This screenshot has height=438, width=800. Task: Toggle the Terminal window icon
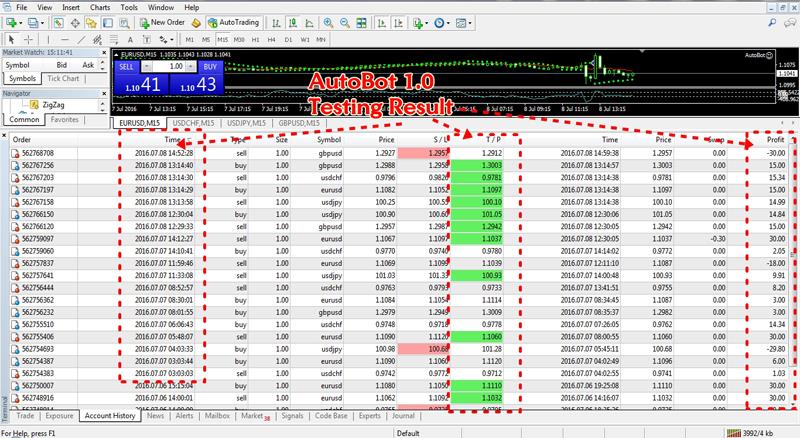tap(108, 23)
